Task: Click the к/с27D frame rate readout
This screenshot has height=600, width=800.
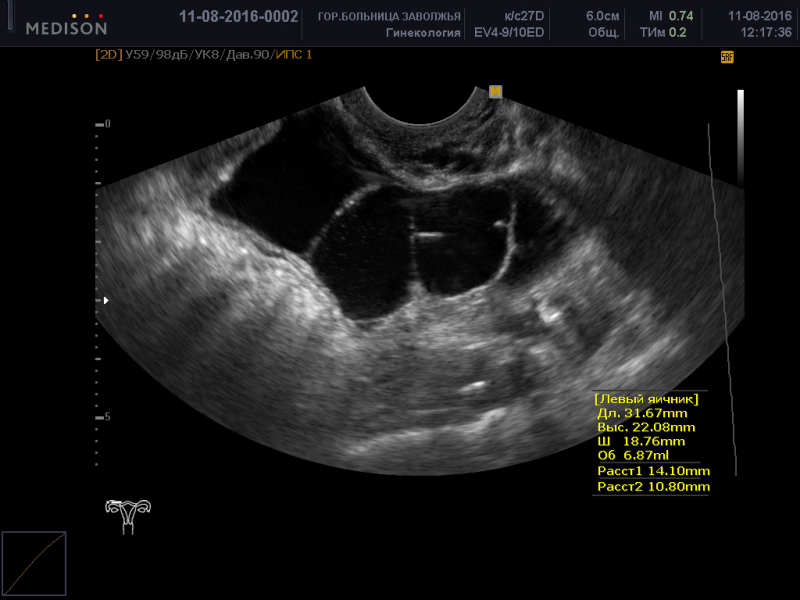Action: [524, 16]
